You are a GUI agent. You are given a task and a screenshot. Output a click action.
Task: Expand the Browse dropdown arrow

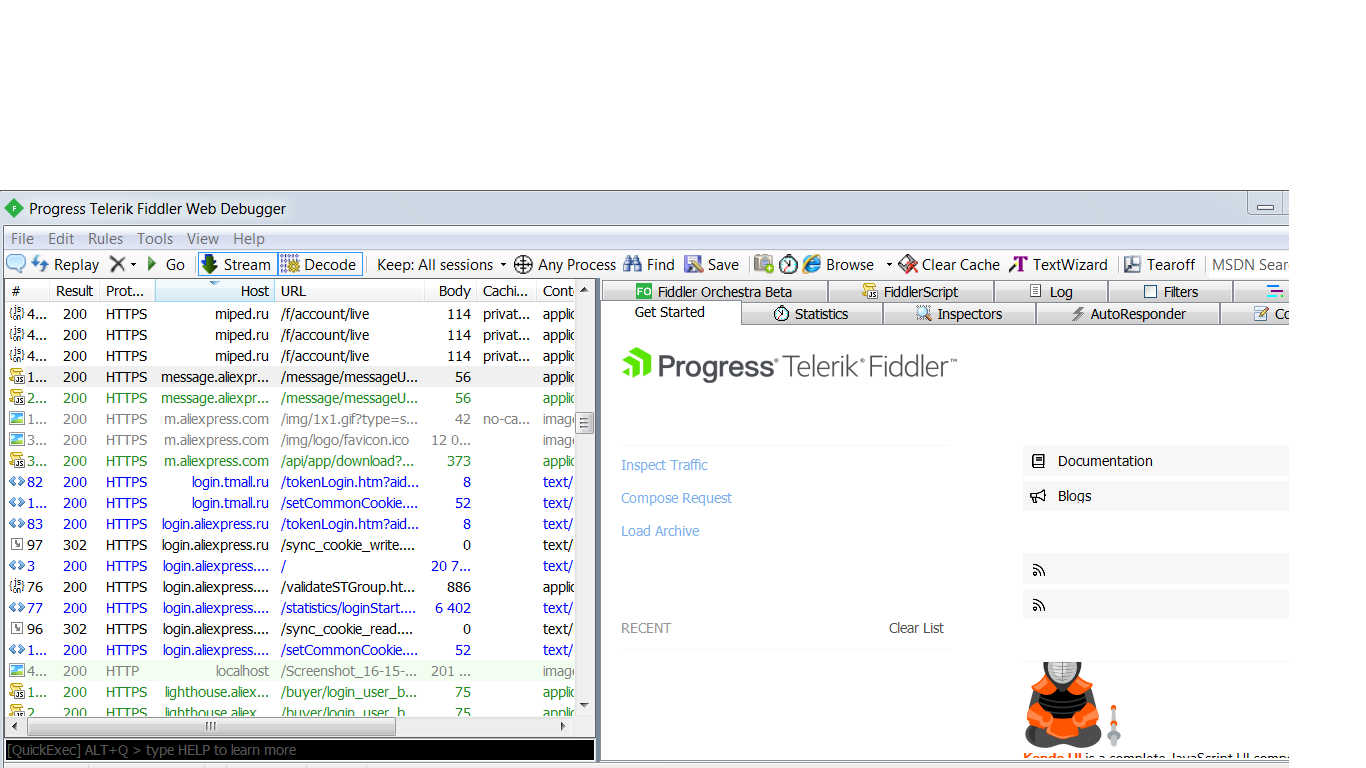pyautogui.click(x=889, y=264)
